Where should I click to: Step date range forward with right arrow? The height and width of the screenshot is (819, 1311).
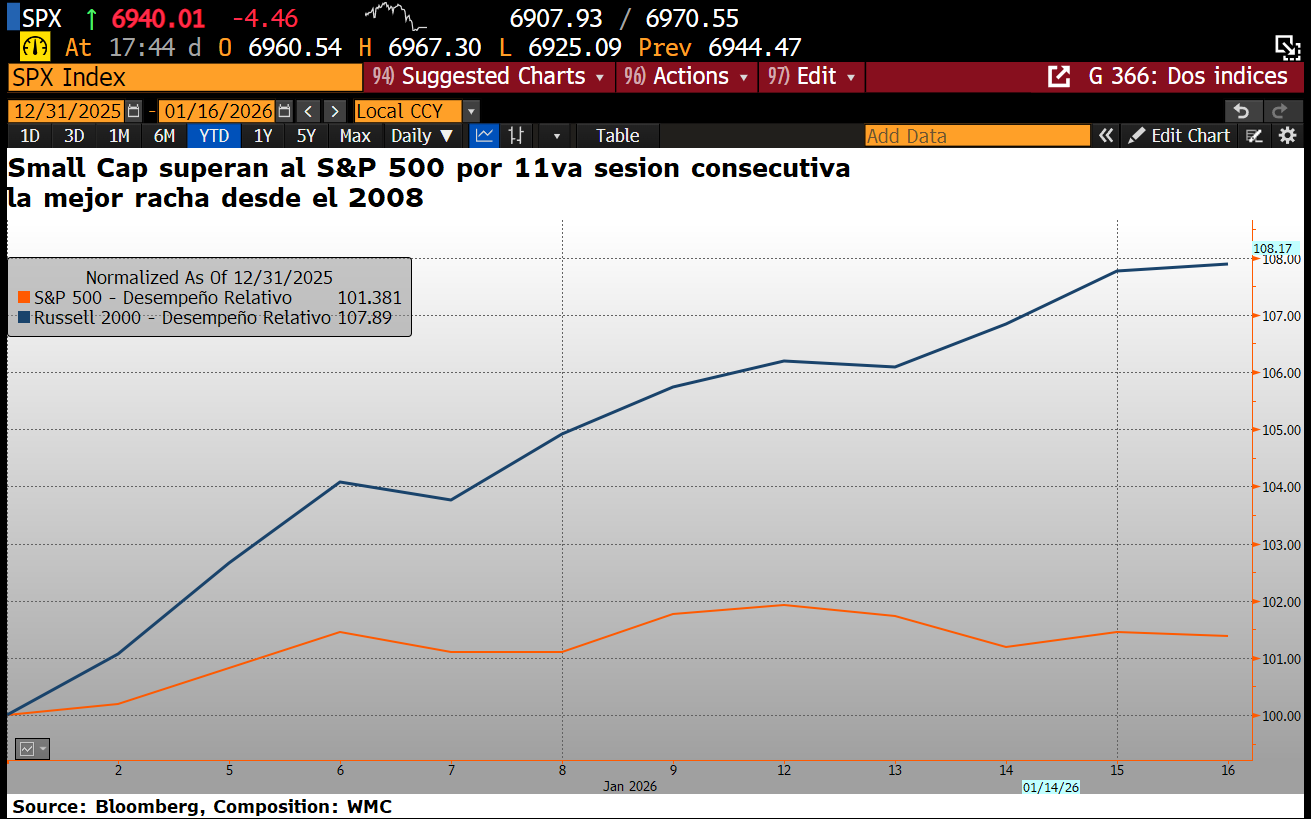(x=335, y=111)
